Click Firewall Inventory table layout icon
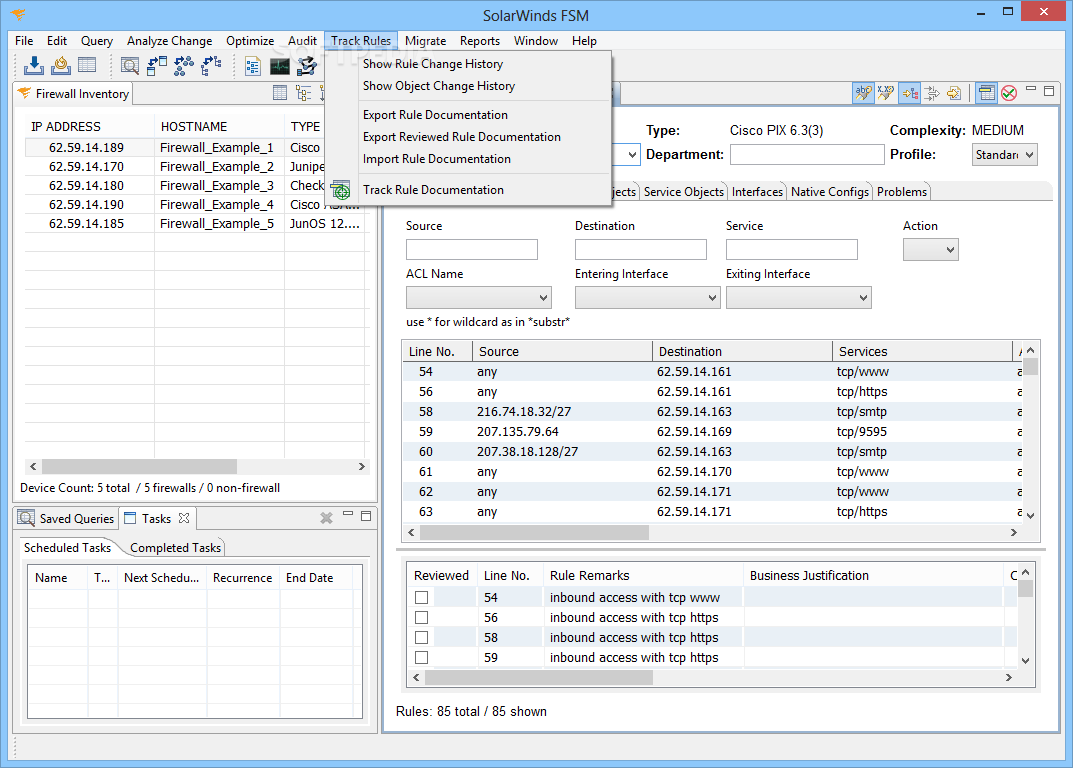This screenshot has height=768, width=1073. (x=280, y=93)
